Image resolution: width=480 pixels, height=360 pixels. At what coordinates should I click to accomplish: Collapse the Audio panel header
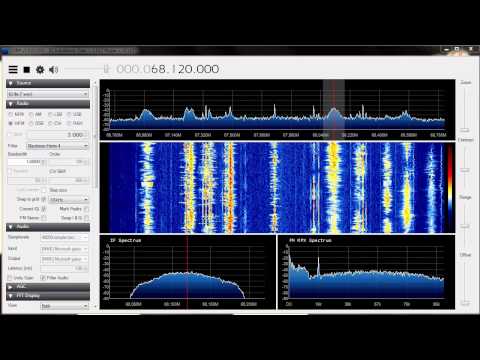pyautogui.click(x=48, y=227)
